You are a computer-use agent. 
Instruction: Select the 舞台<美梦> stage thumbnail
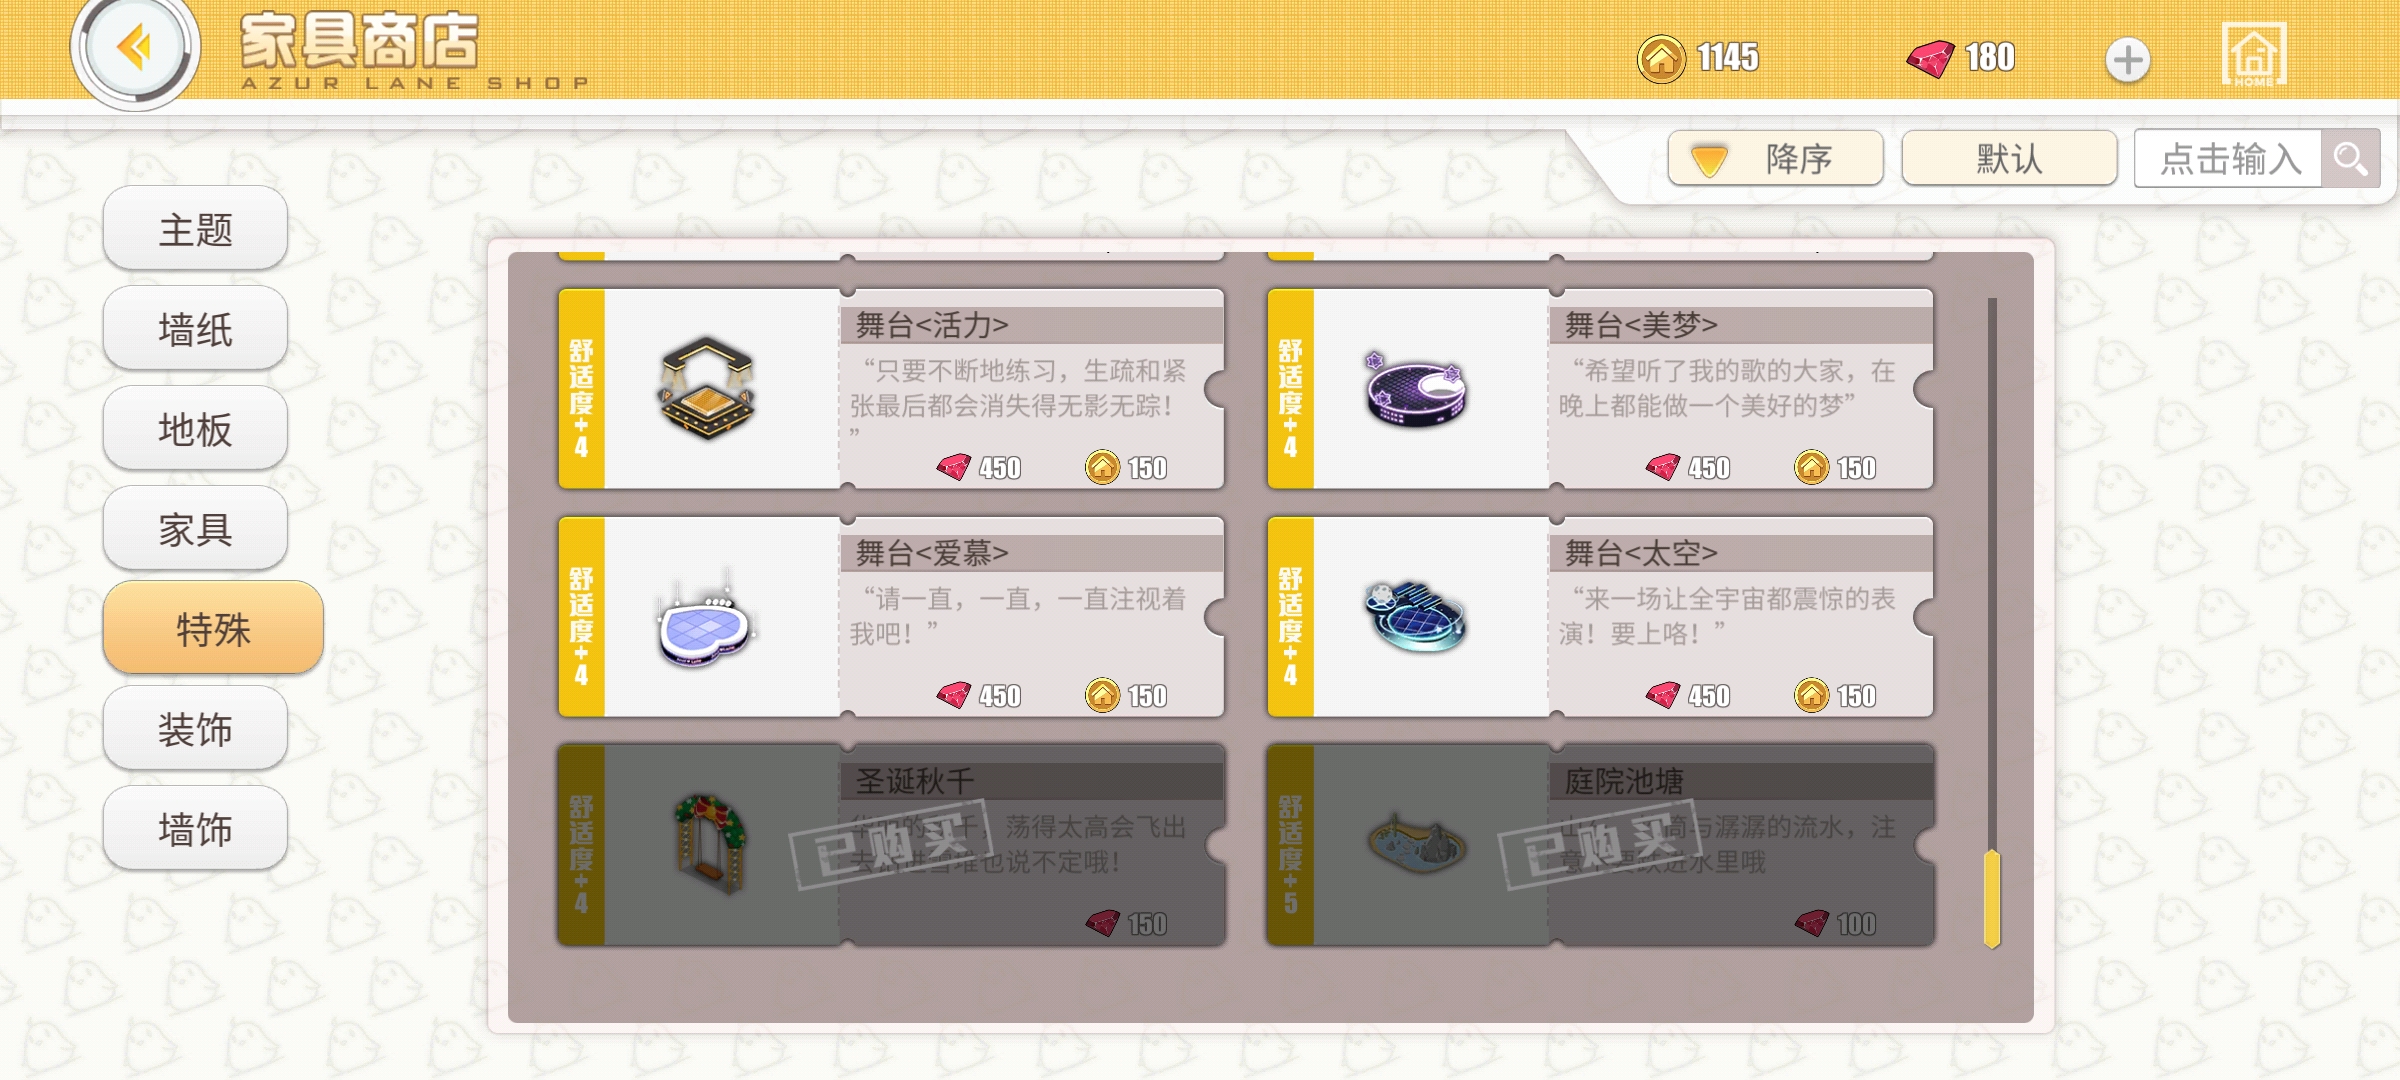(x=1416, y=390)
